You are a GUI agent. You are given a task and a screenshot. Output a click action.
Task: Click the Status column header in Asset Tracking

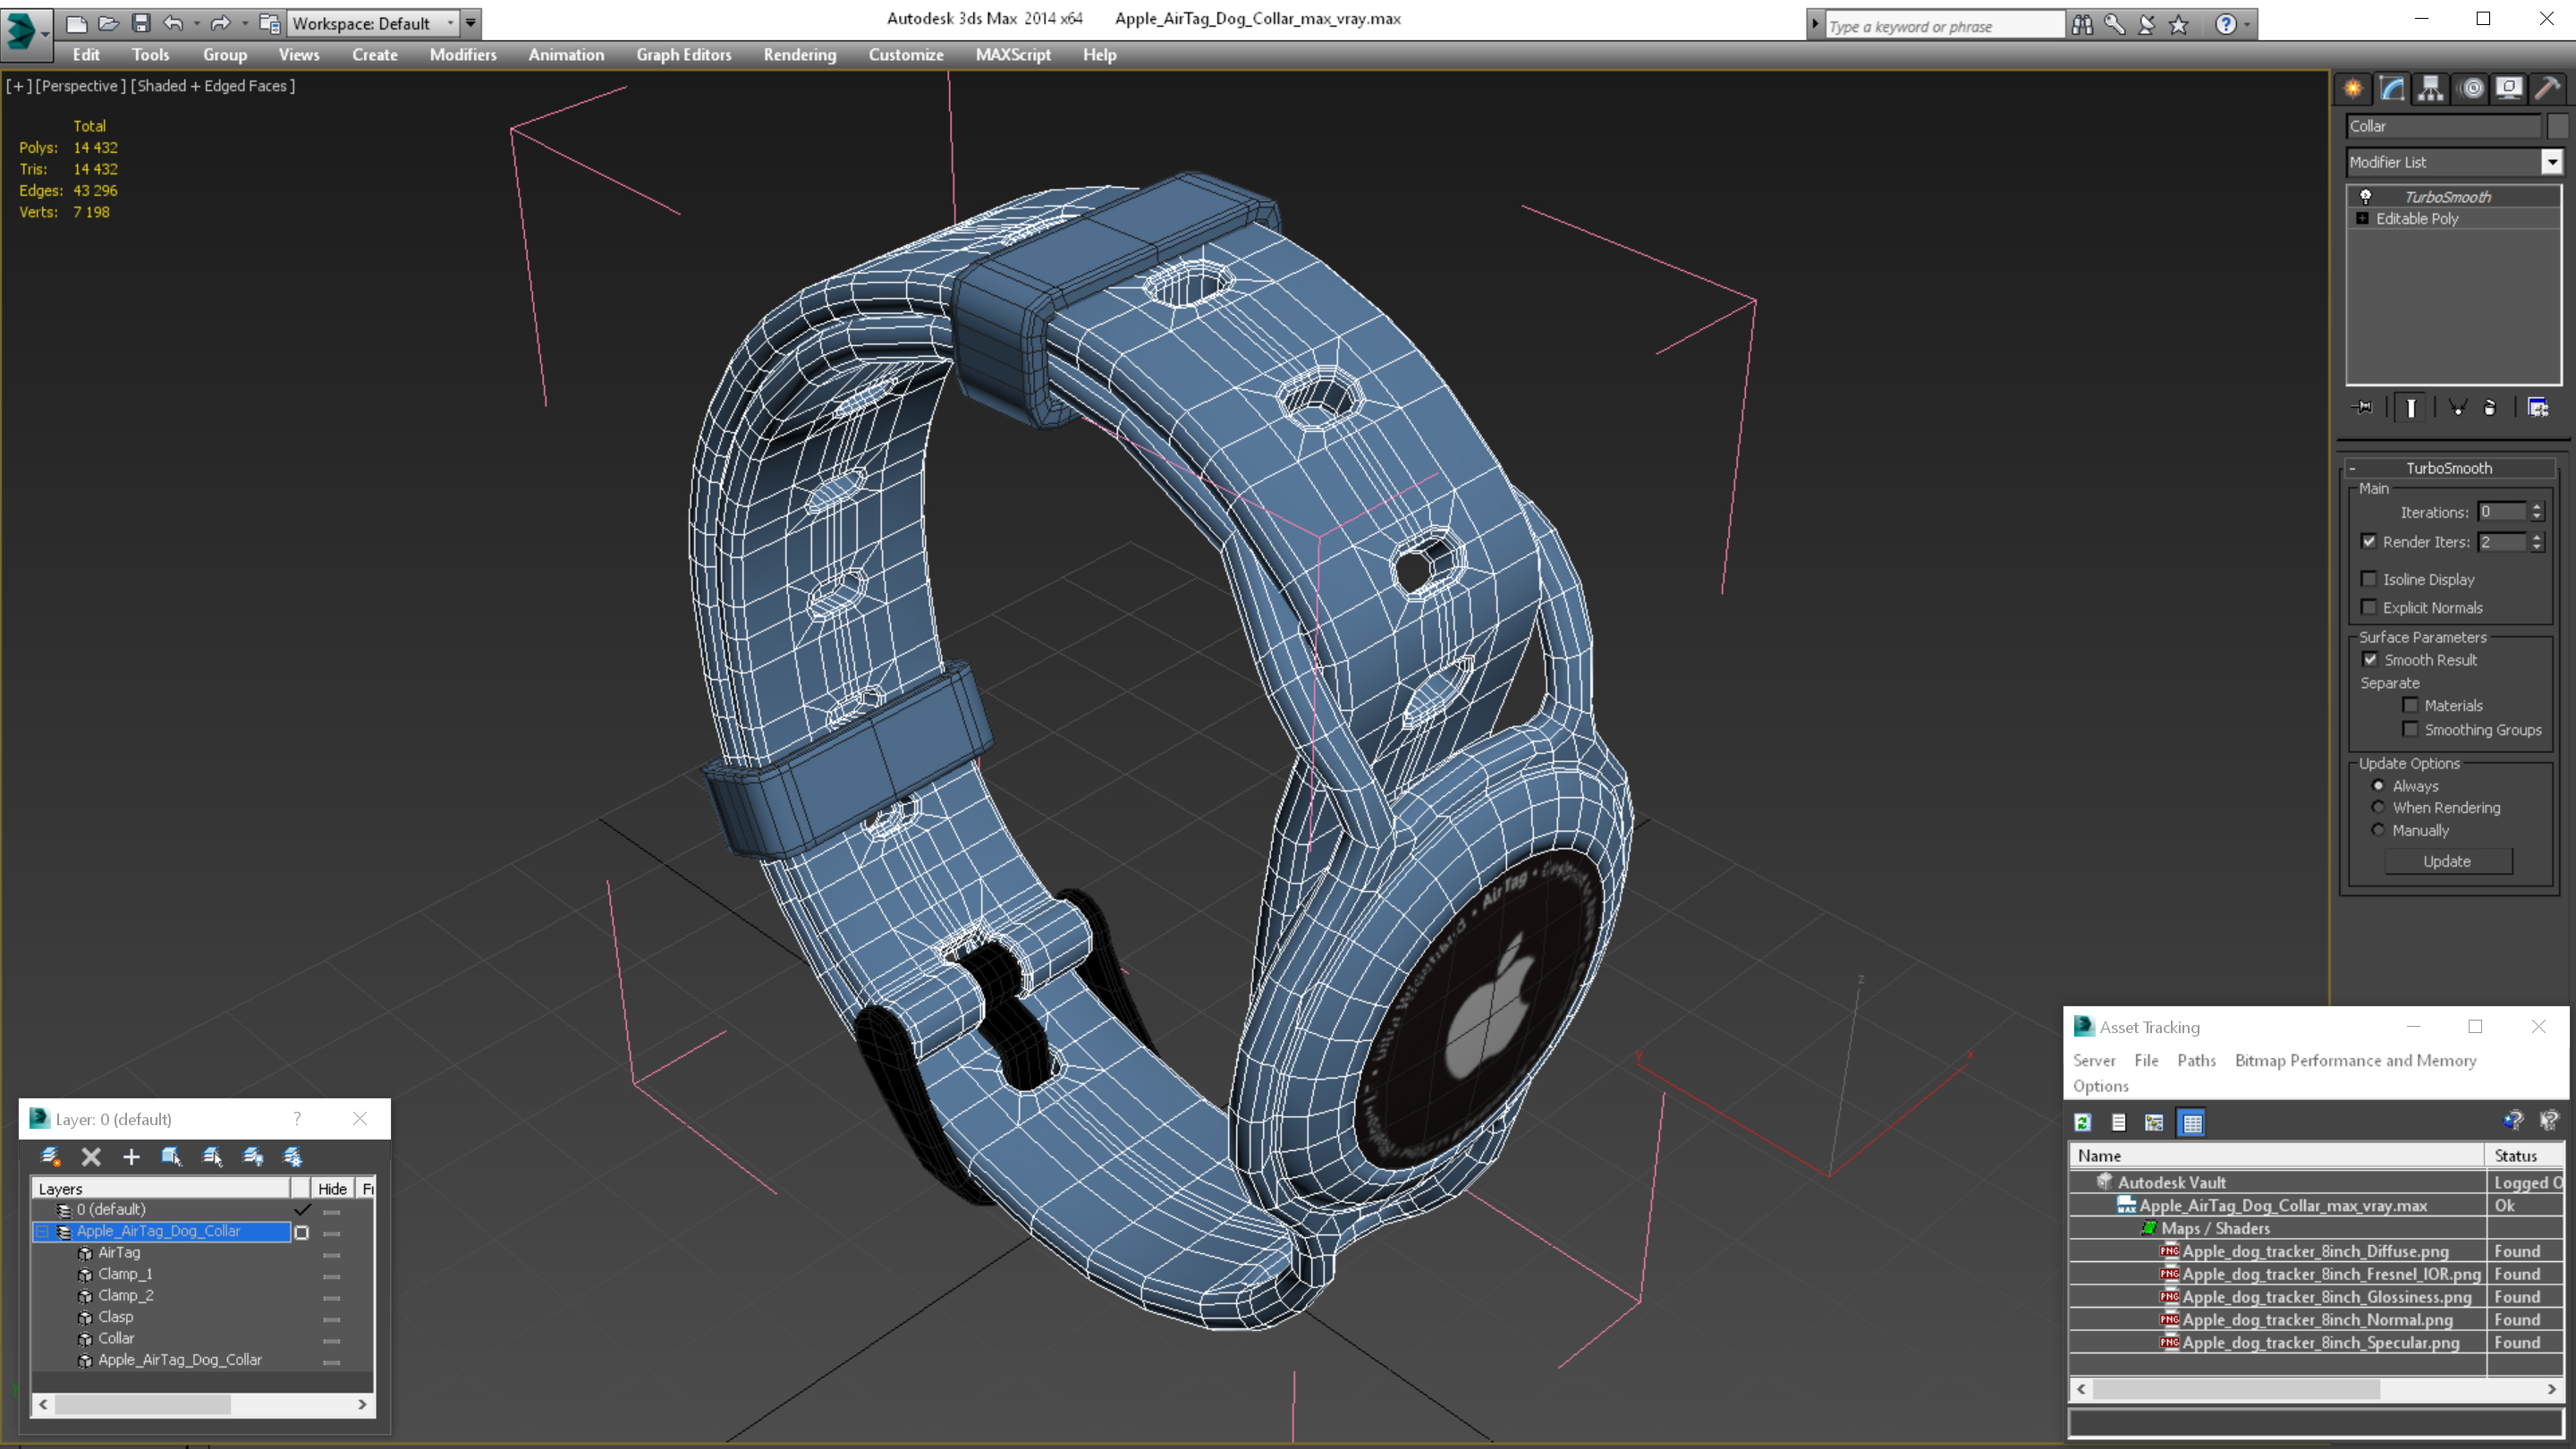(x=2523, y=1156)
